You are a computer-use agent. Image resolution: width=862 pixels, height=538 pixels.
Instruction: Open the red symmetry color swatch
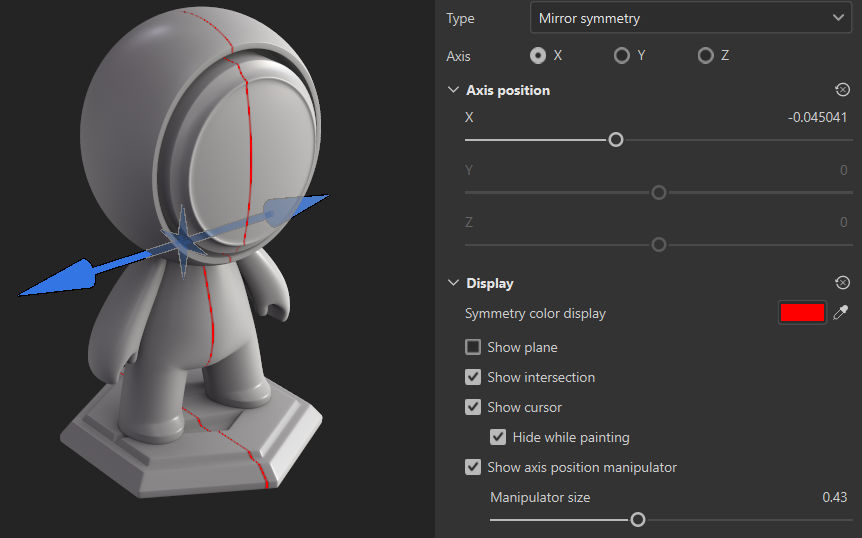point(802,313)
